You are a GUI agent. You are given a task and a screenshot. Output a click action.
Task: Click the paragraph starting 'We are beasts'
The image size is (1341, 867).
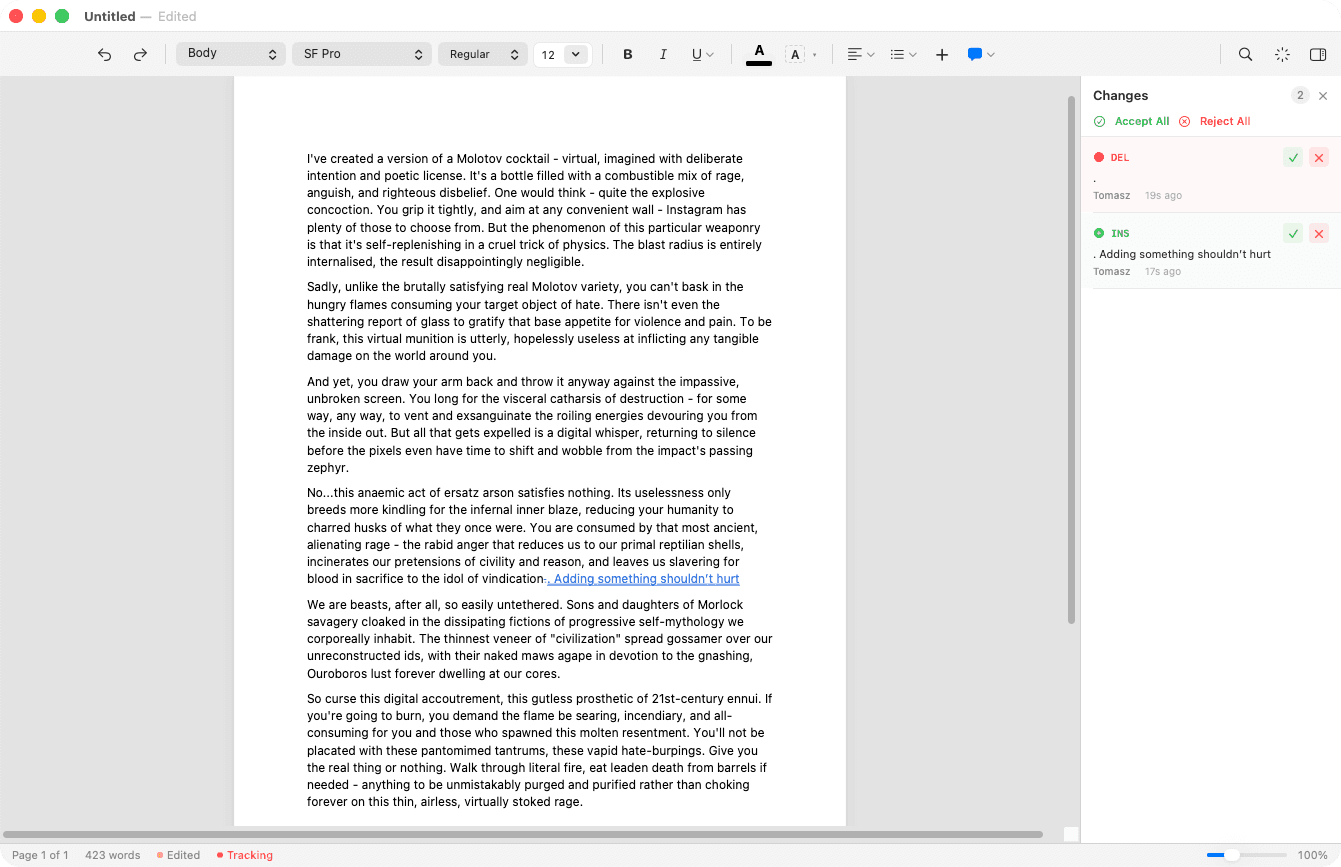(540, 639)
